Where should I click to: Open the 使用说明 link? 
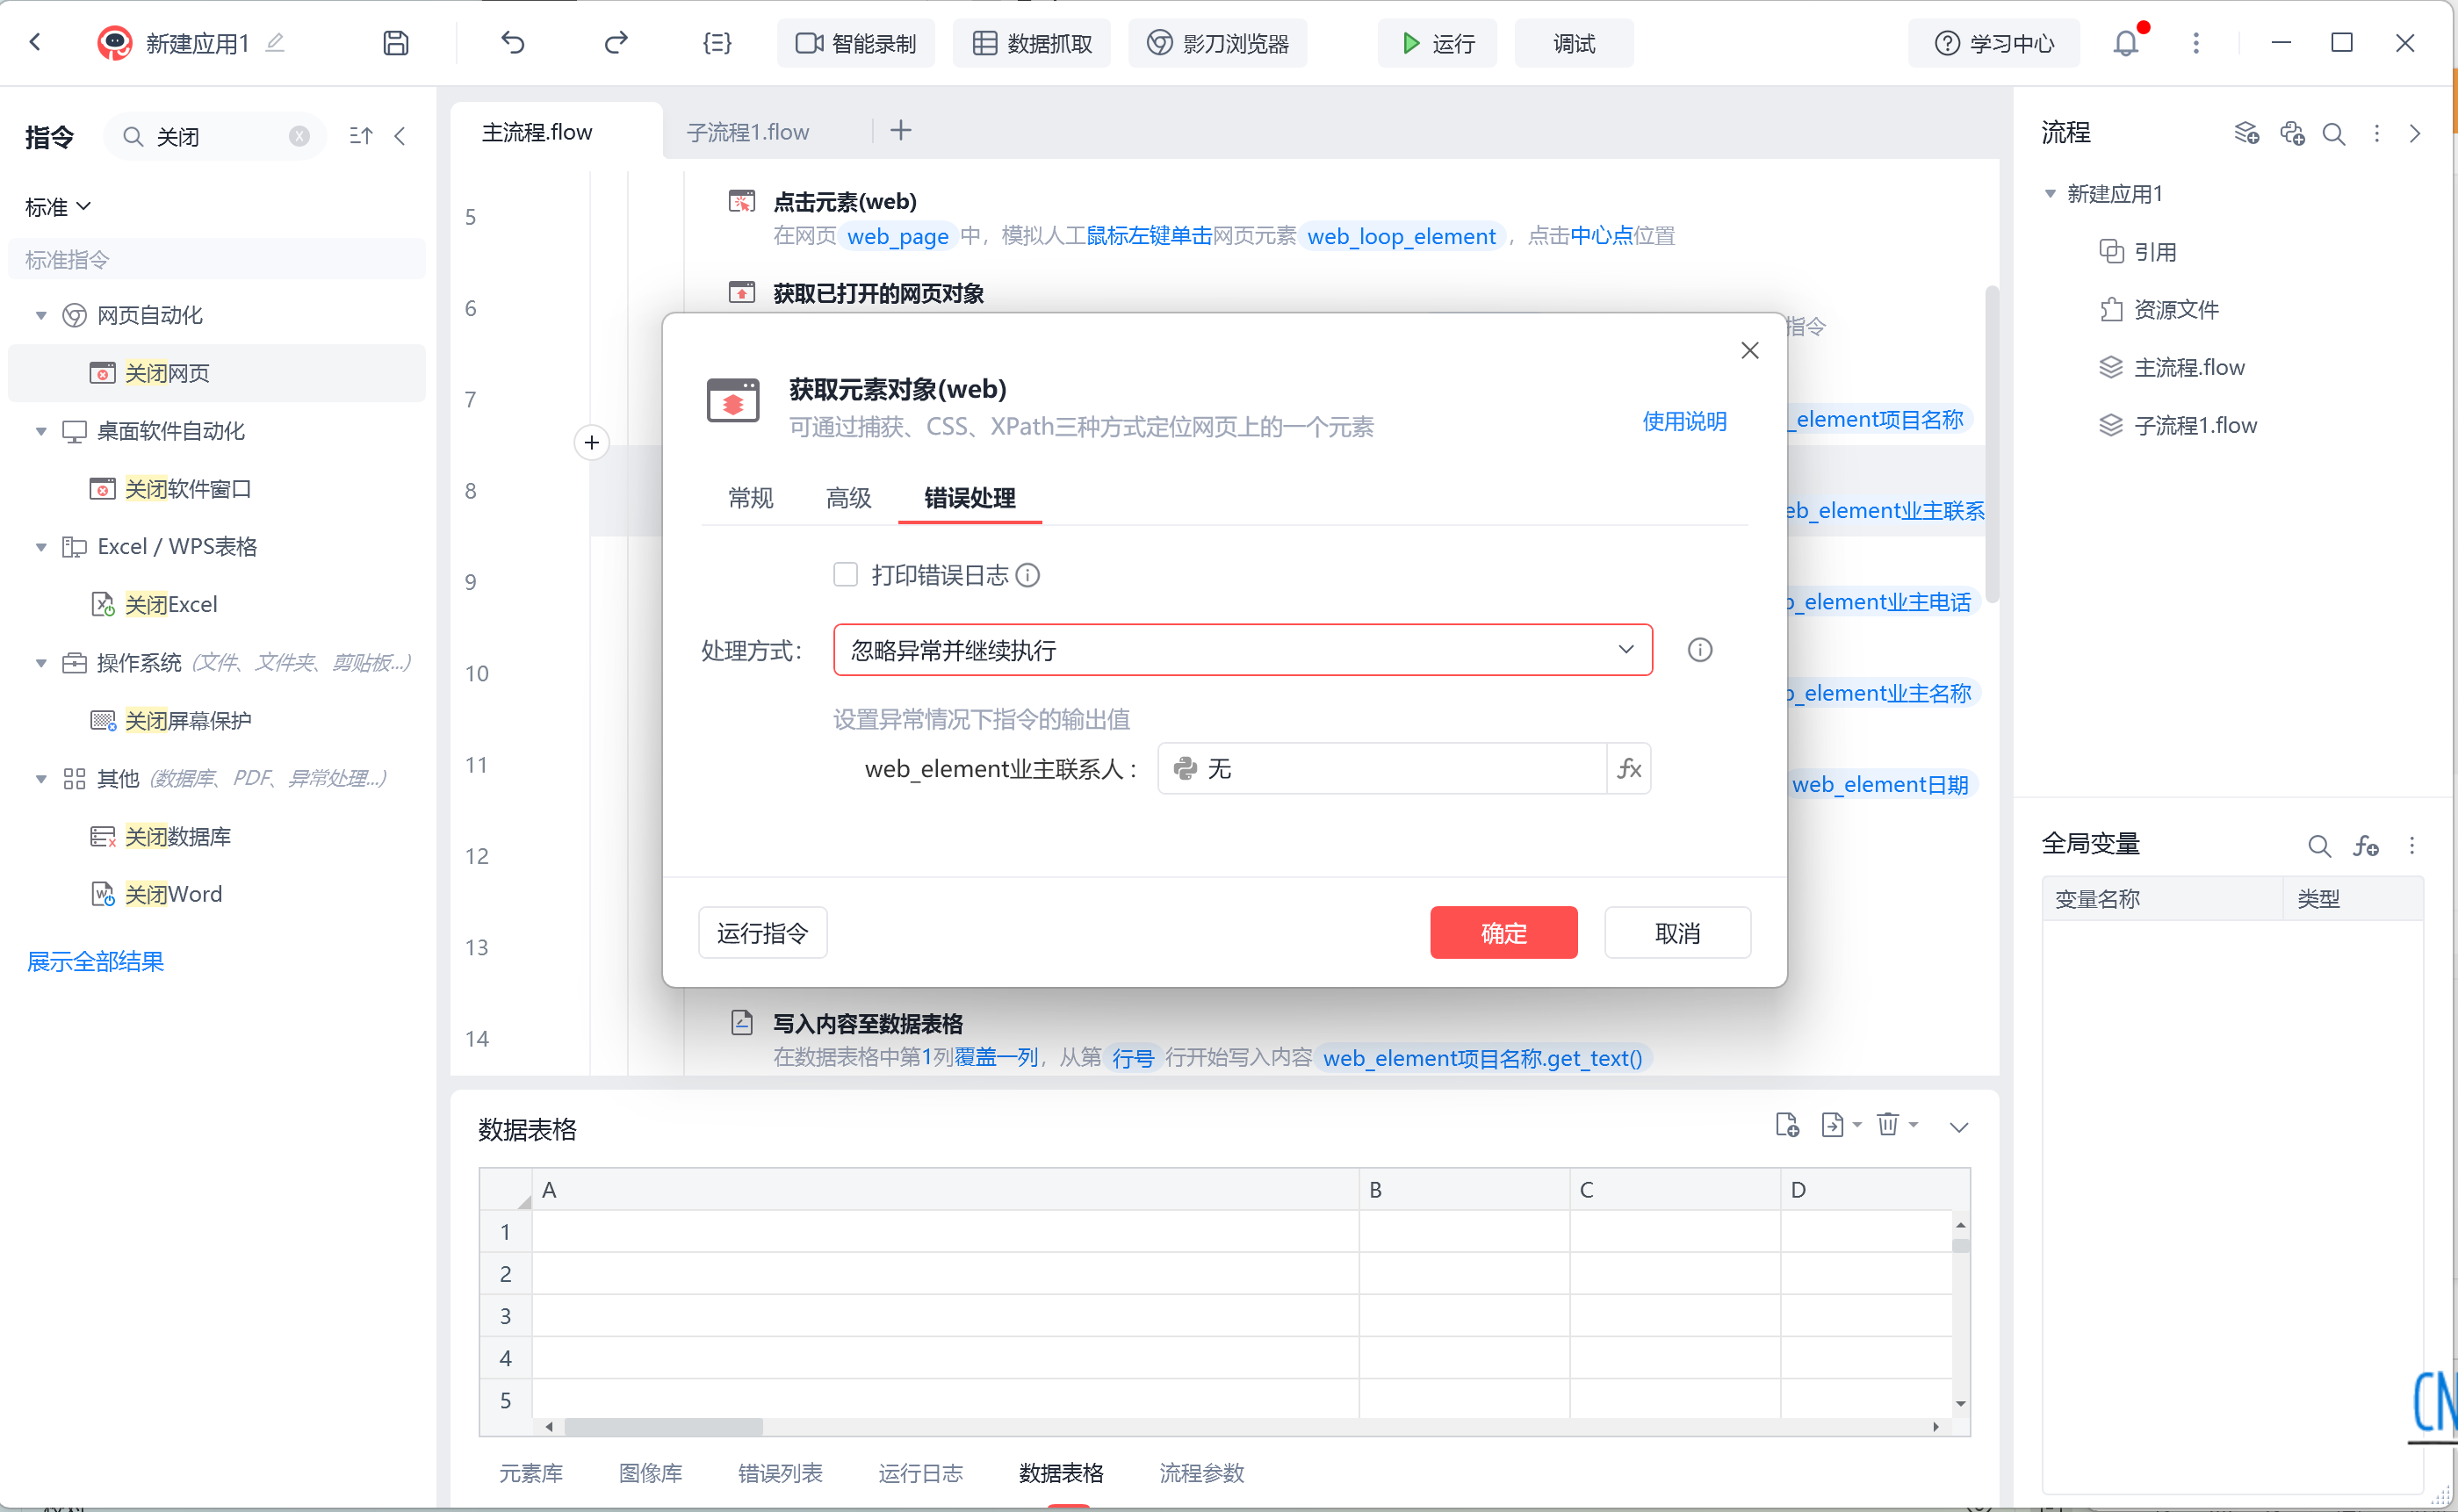point(1684,421)
